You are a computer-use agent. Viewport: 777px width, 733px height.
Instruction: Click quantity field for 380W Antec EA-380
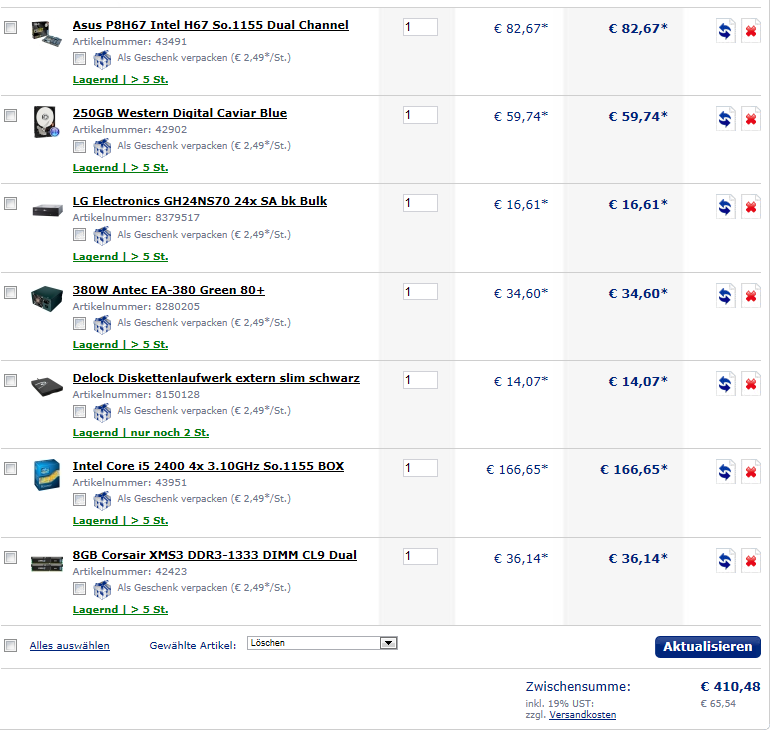pos(420,292)
